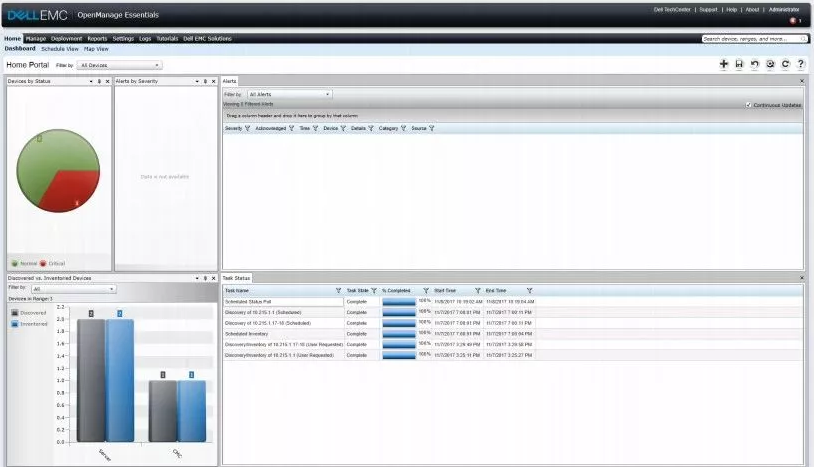
Task: Open the Dell EMC Solutions menu
Action: 207,39
